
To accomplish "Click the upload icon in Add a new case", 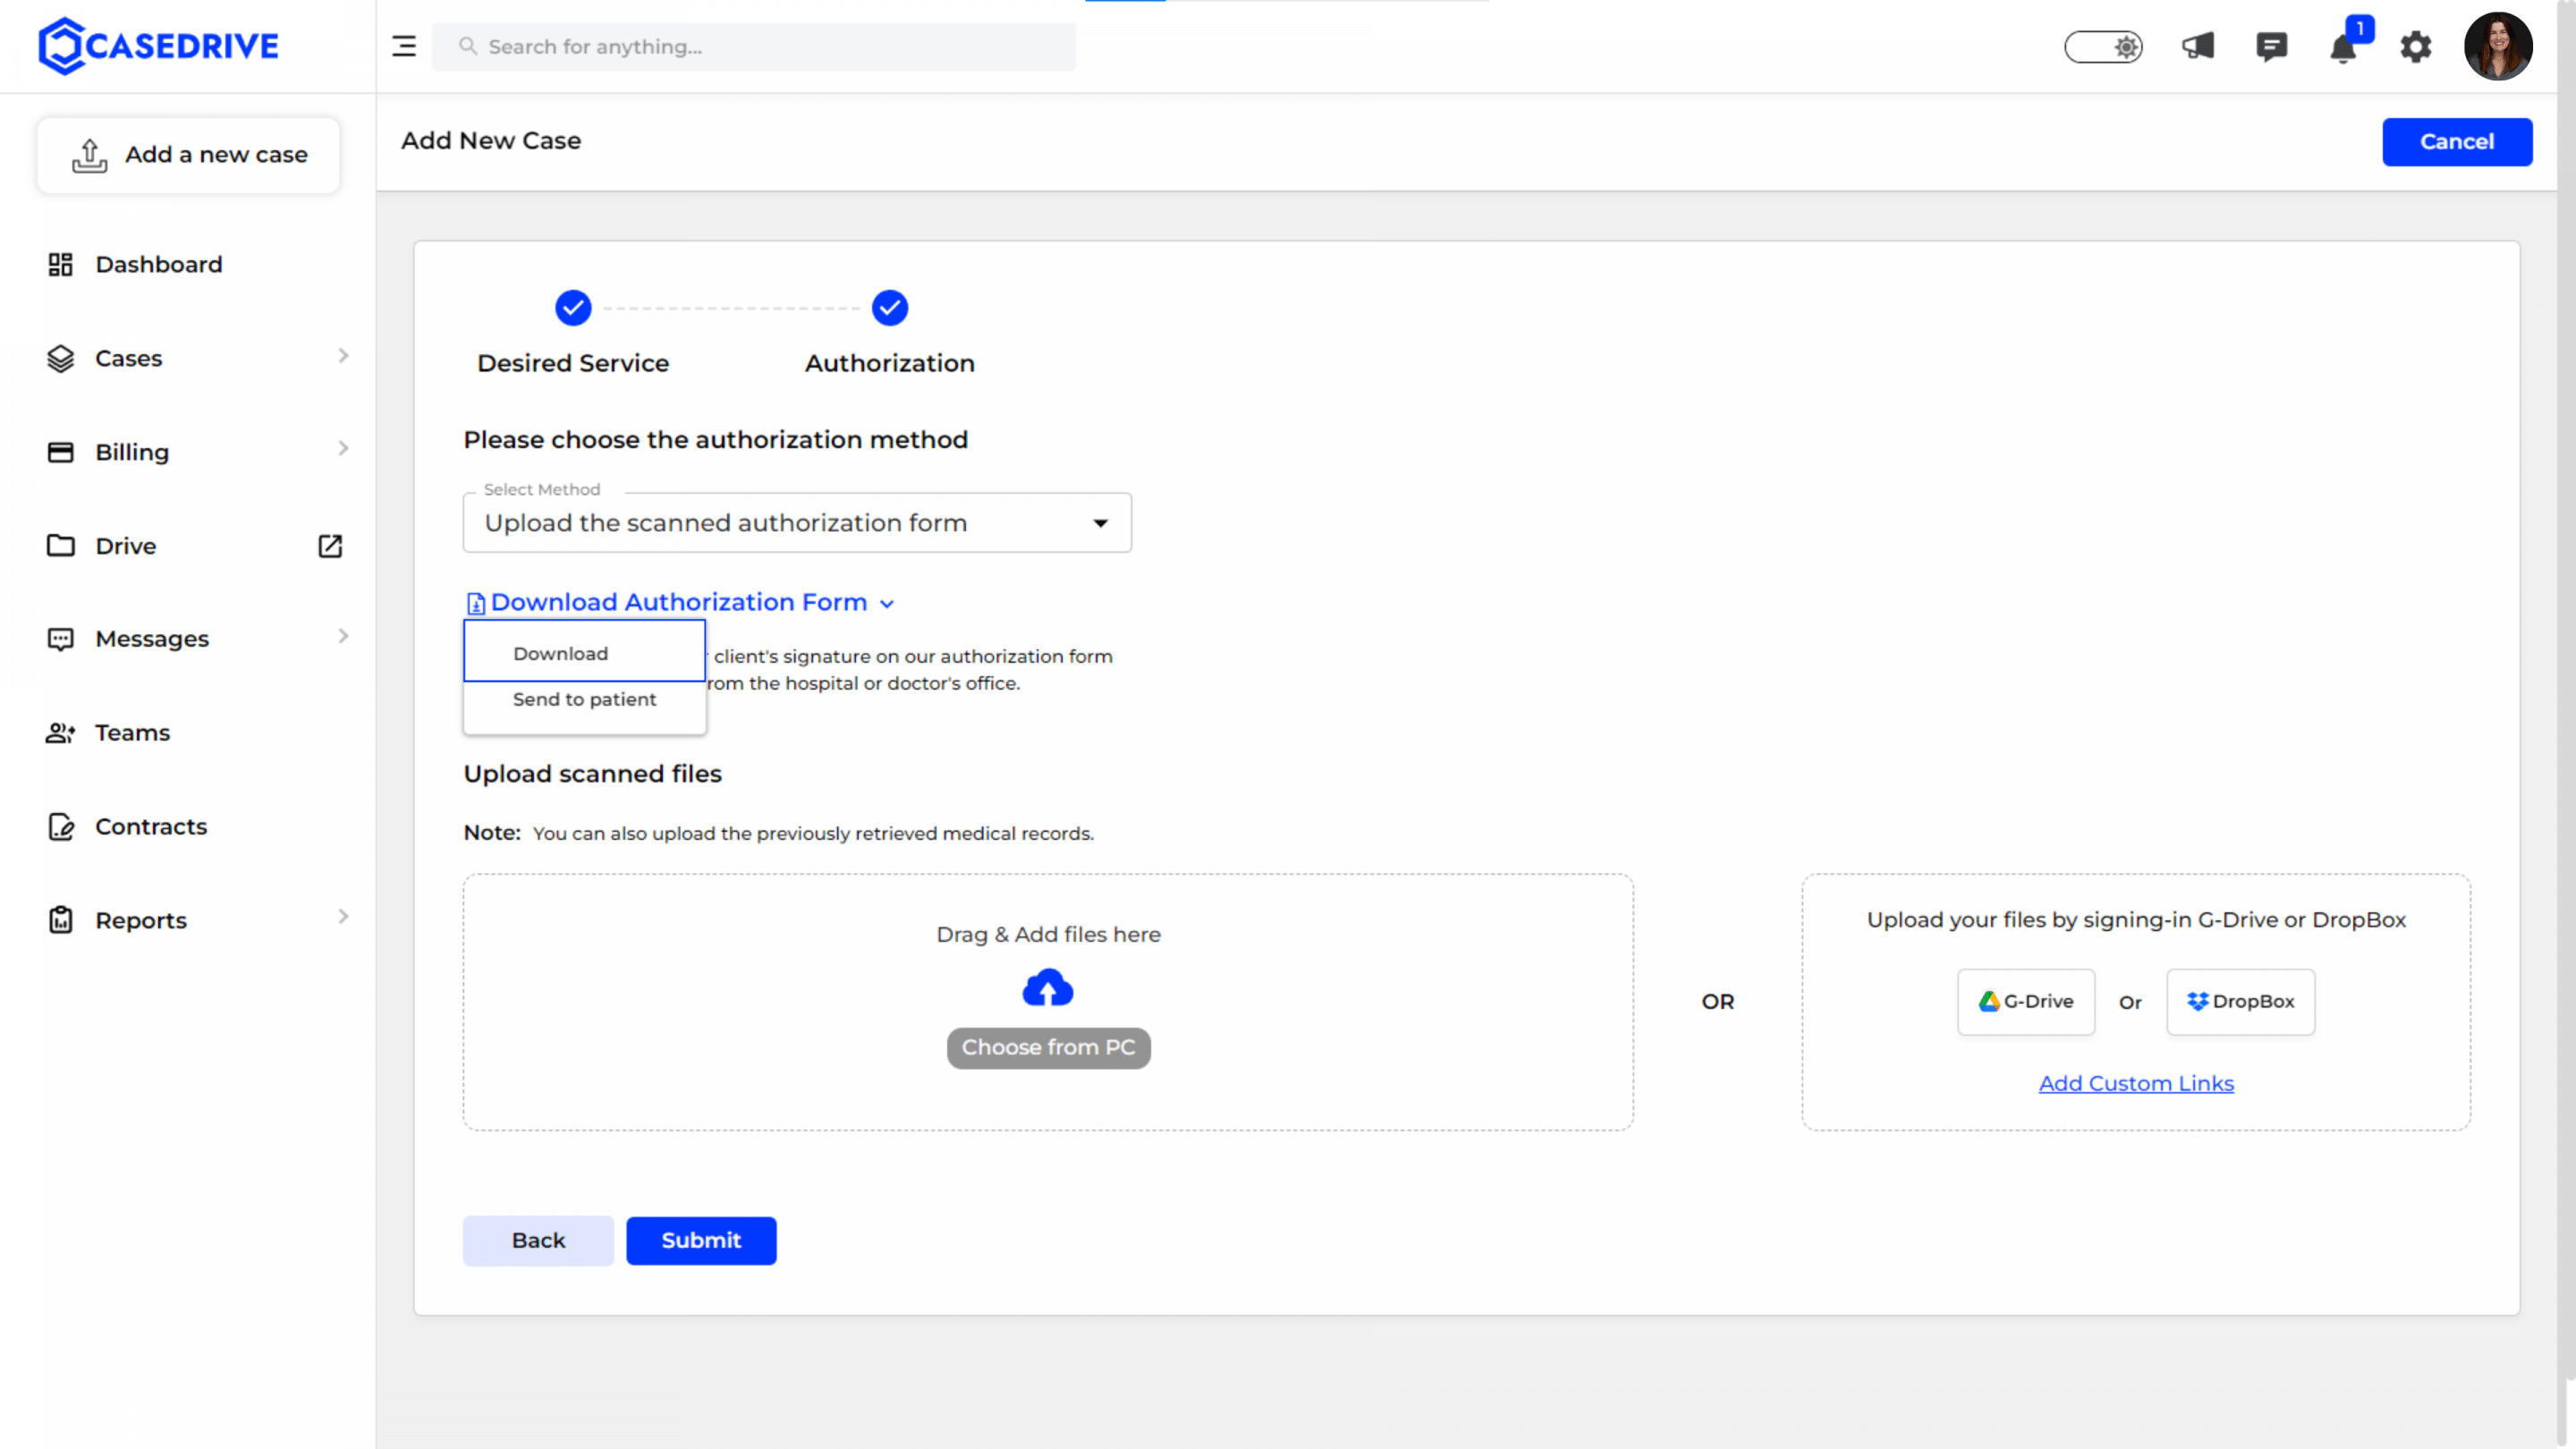I will [89, 155].
